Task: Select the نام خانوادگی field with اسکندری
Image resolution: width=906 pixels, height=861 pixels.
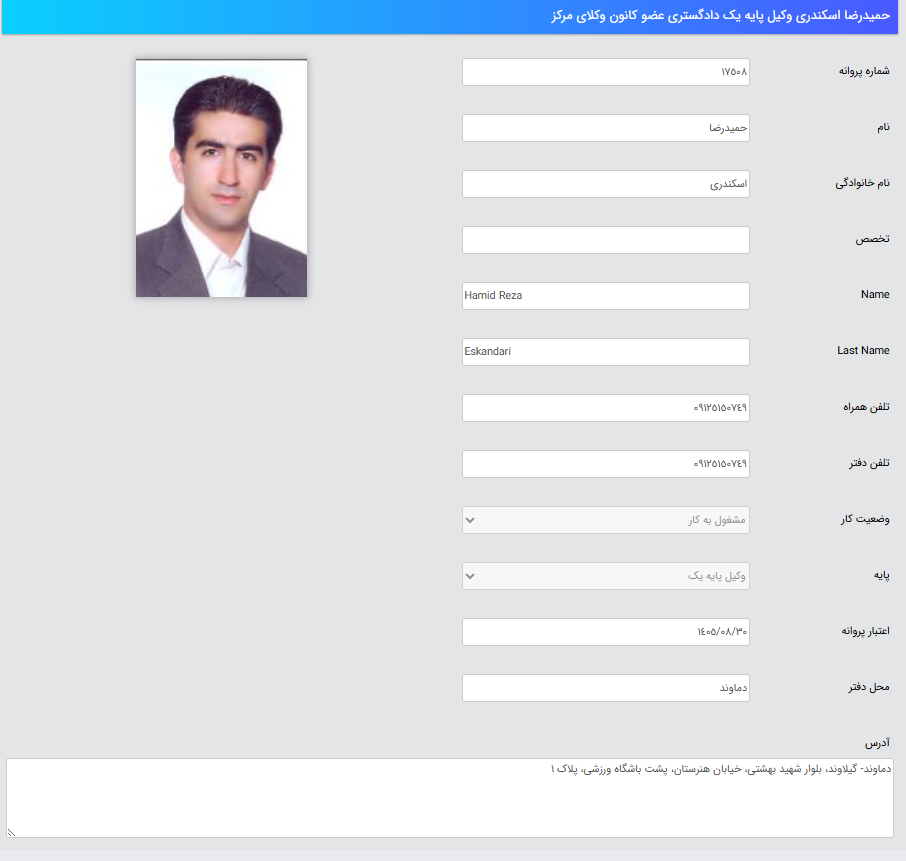Action: click(605, 184)
